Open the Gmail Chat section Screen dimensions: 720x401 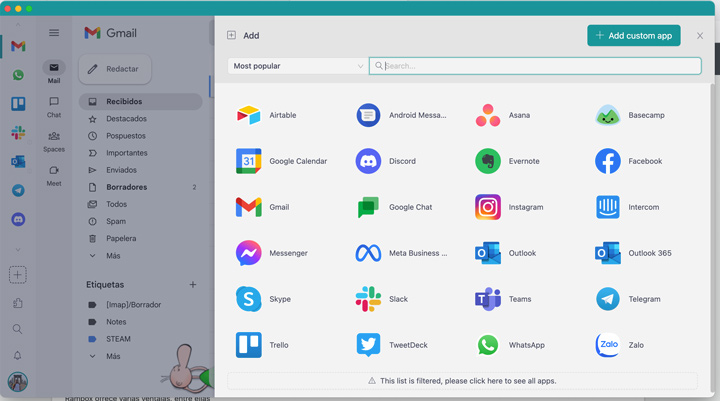(54, 107)
